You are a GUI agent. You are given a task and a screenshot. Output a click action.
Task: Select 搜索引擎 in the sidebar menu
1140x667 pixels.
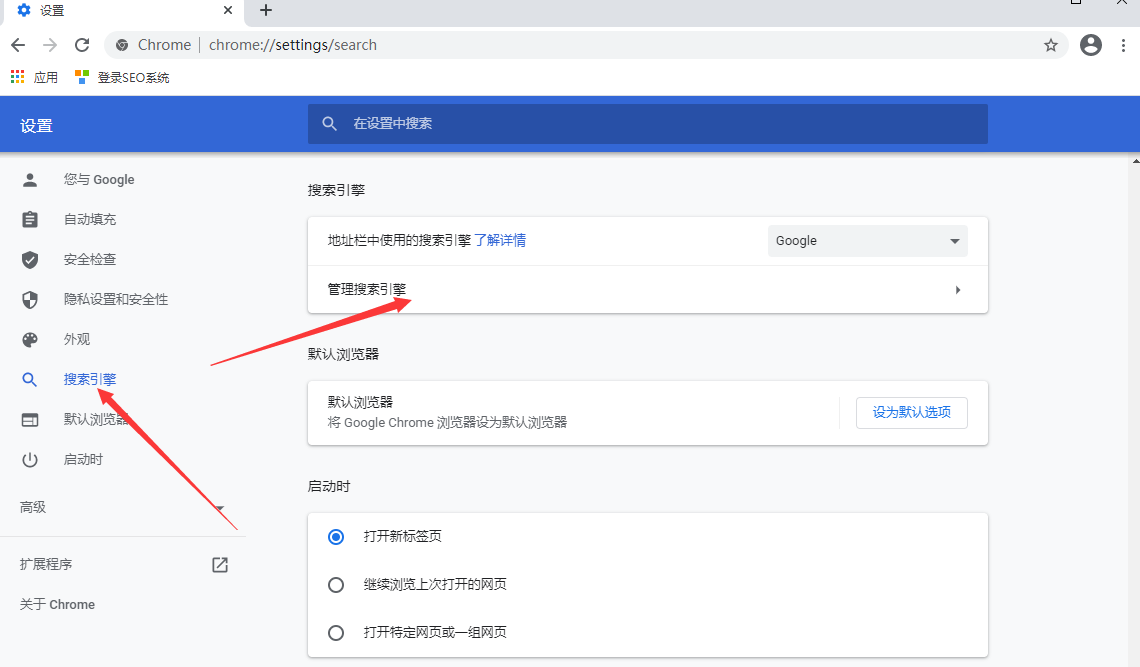90,379
